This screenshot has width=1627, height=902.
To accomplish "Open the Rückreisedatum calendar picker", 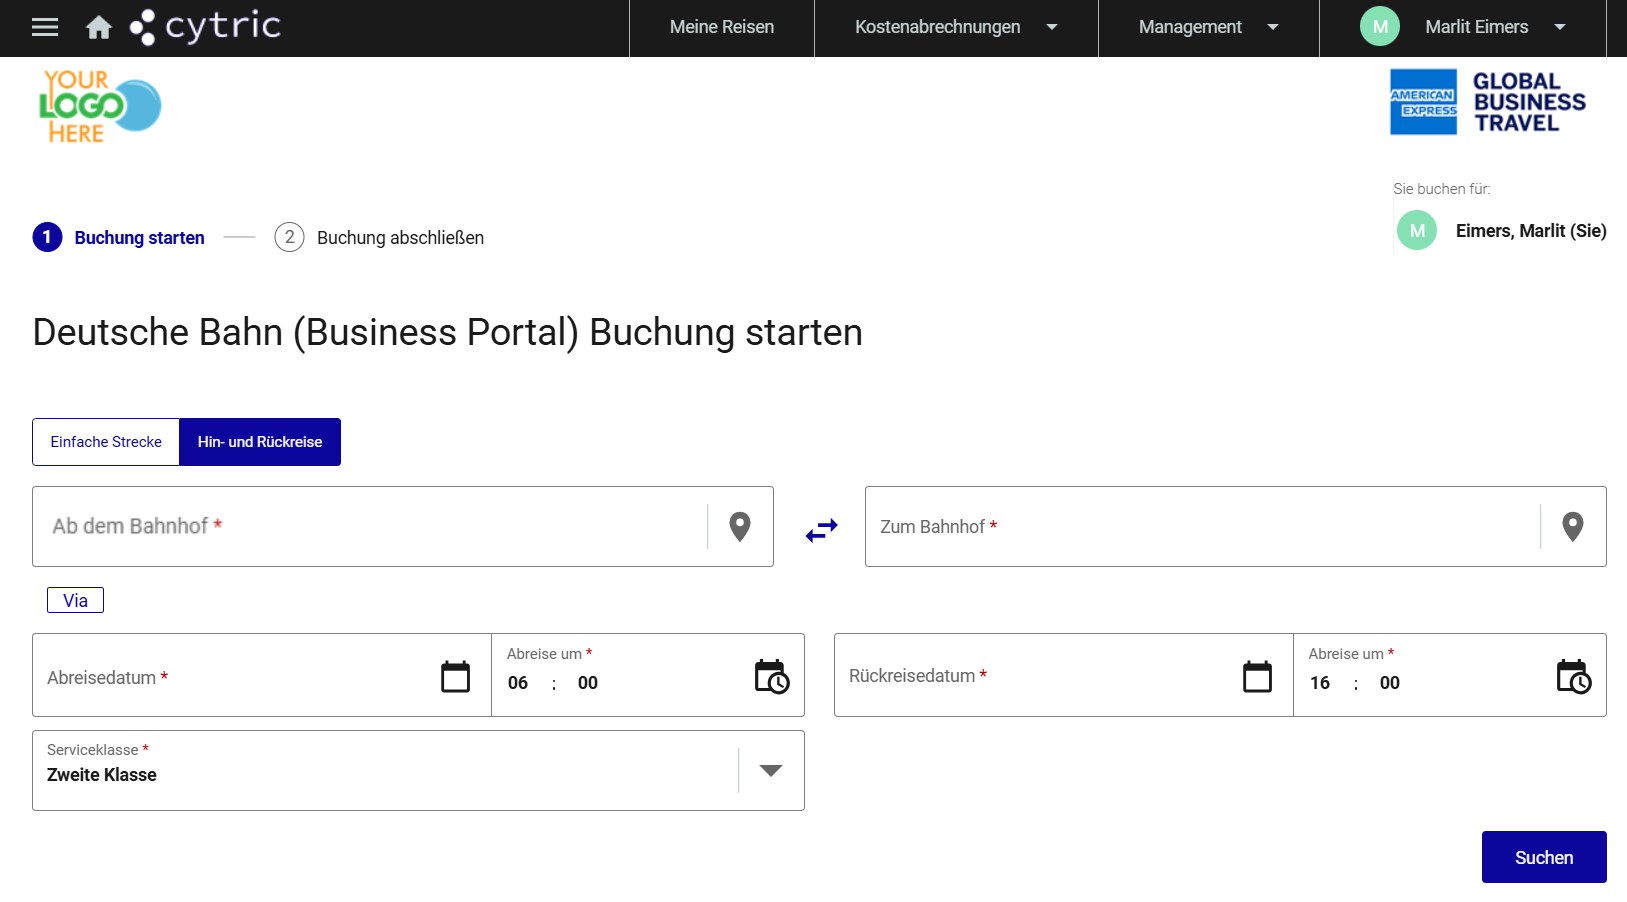I will point(1258,677).
